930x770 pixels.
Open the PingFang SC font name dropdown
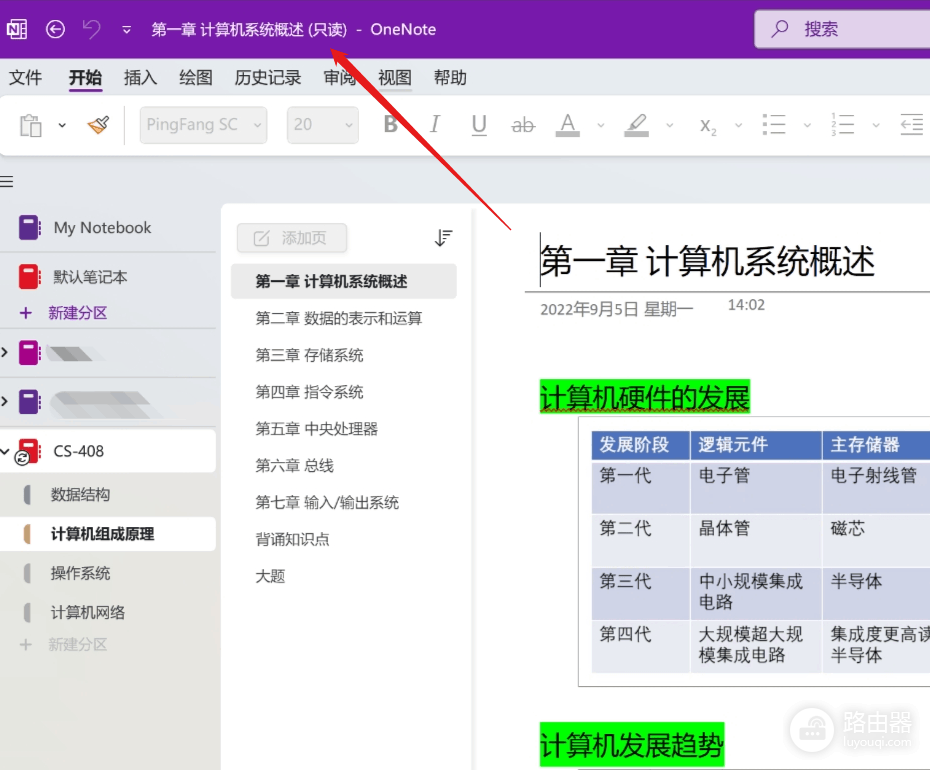(203, 125)
